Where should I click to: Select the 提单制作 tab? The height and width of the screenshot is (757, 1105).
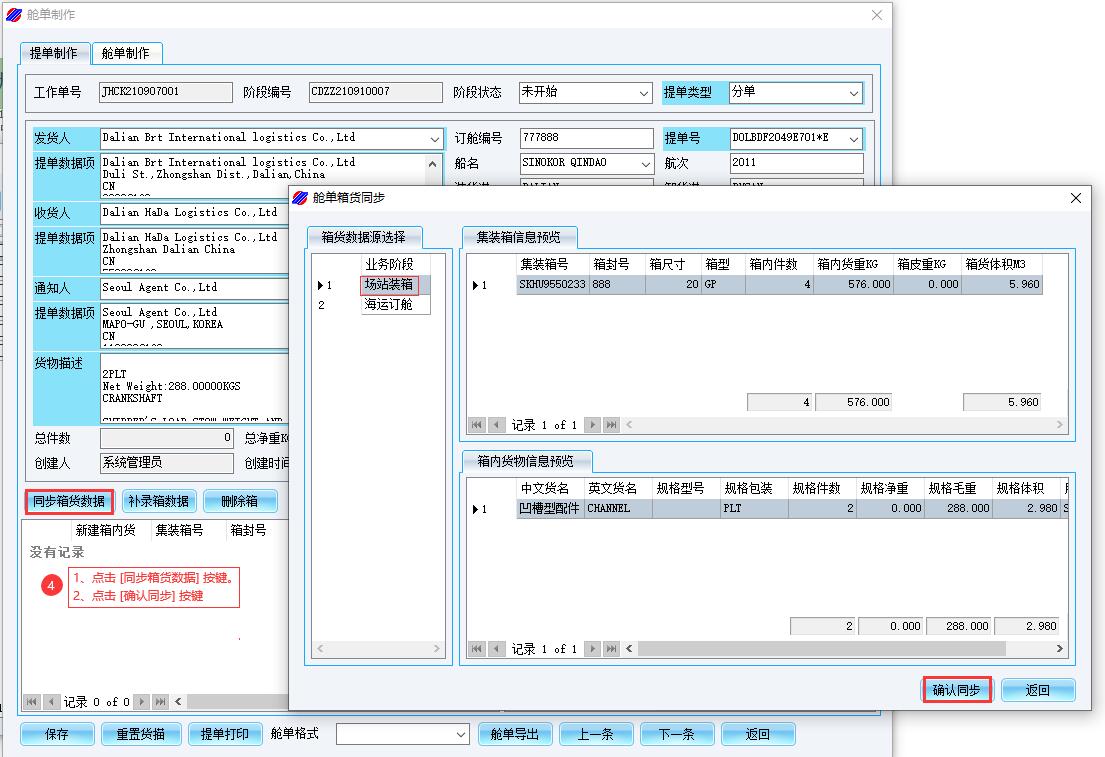[x=54, y=53]
